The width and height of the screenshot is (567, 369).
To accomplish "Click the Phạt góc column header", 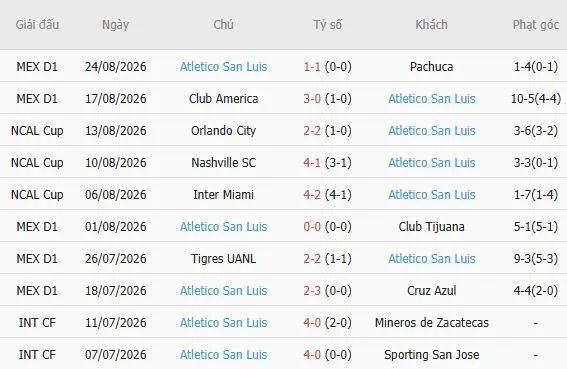I will click(x=536, y=25).
